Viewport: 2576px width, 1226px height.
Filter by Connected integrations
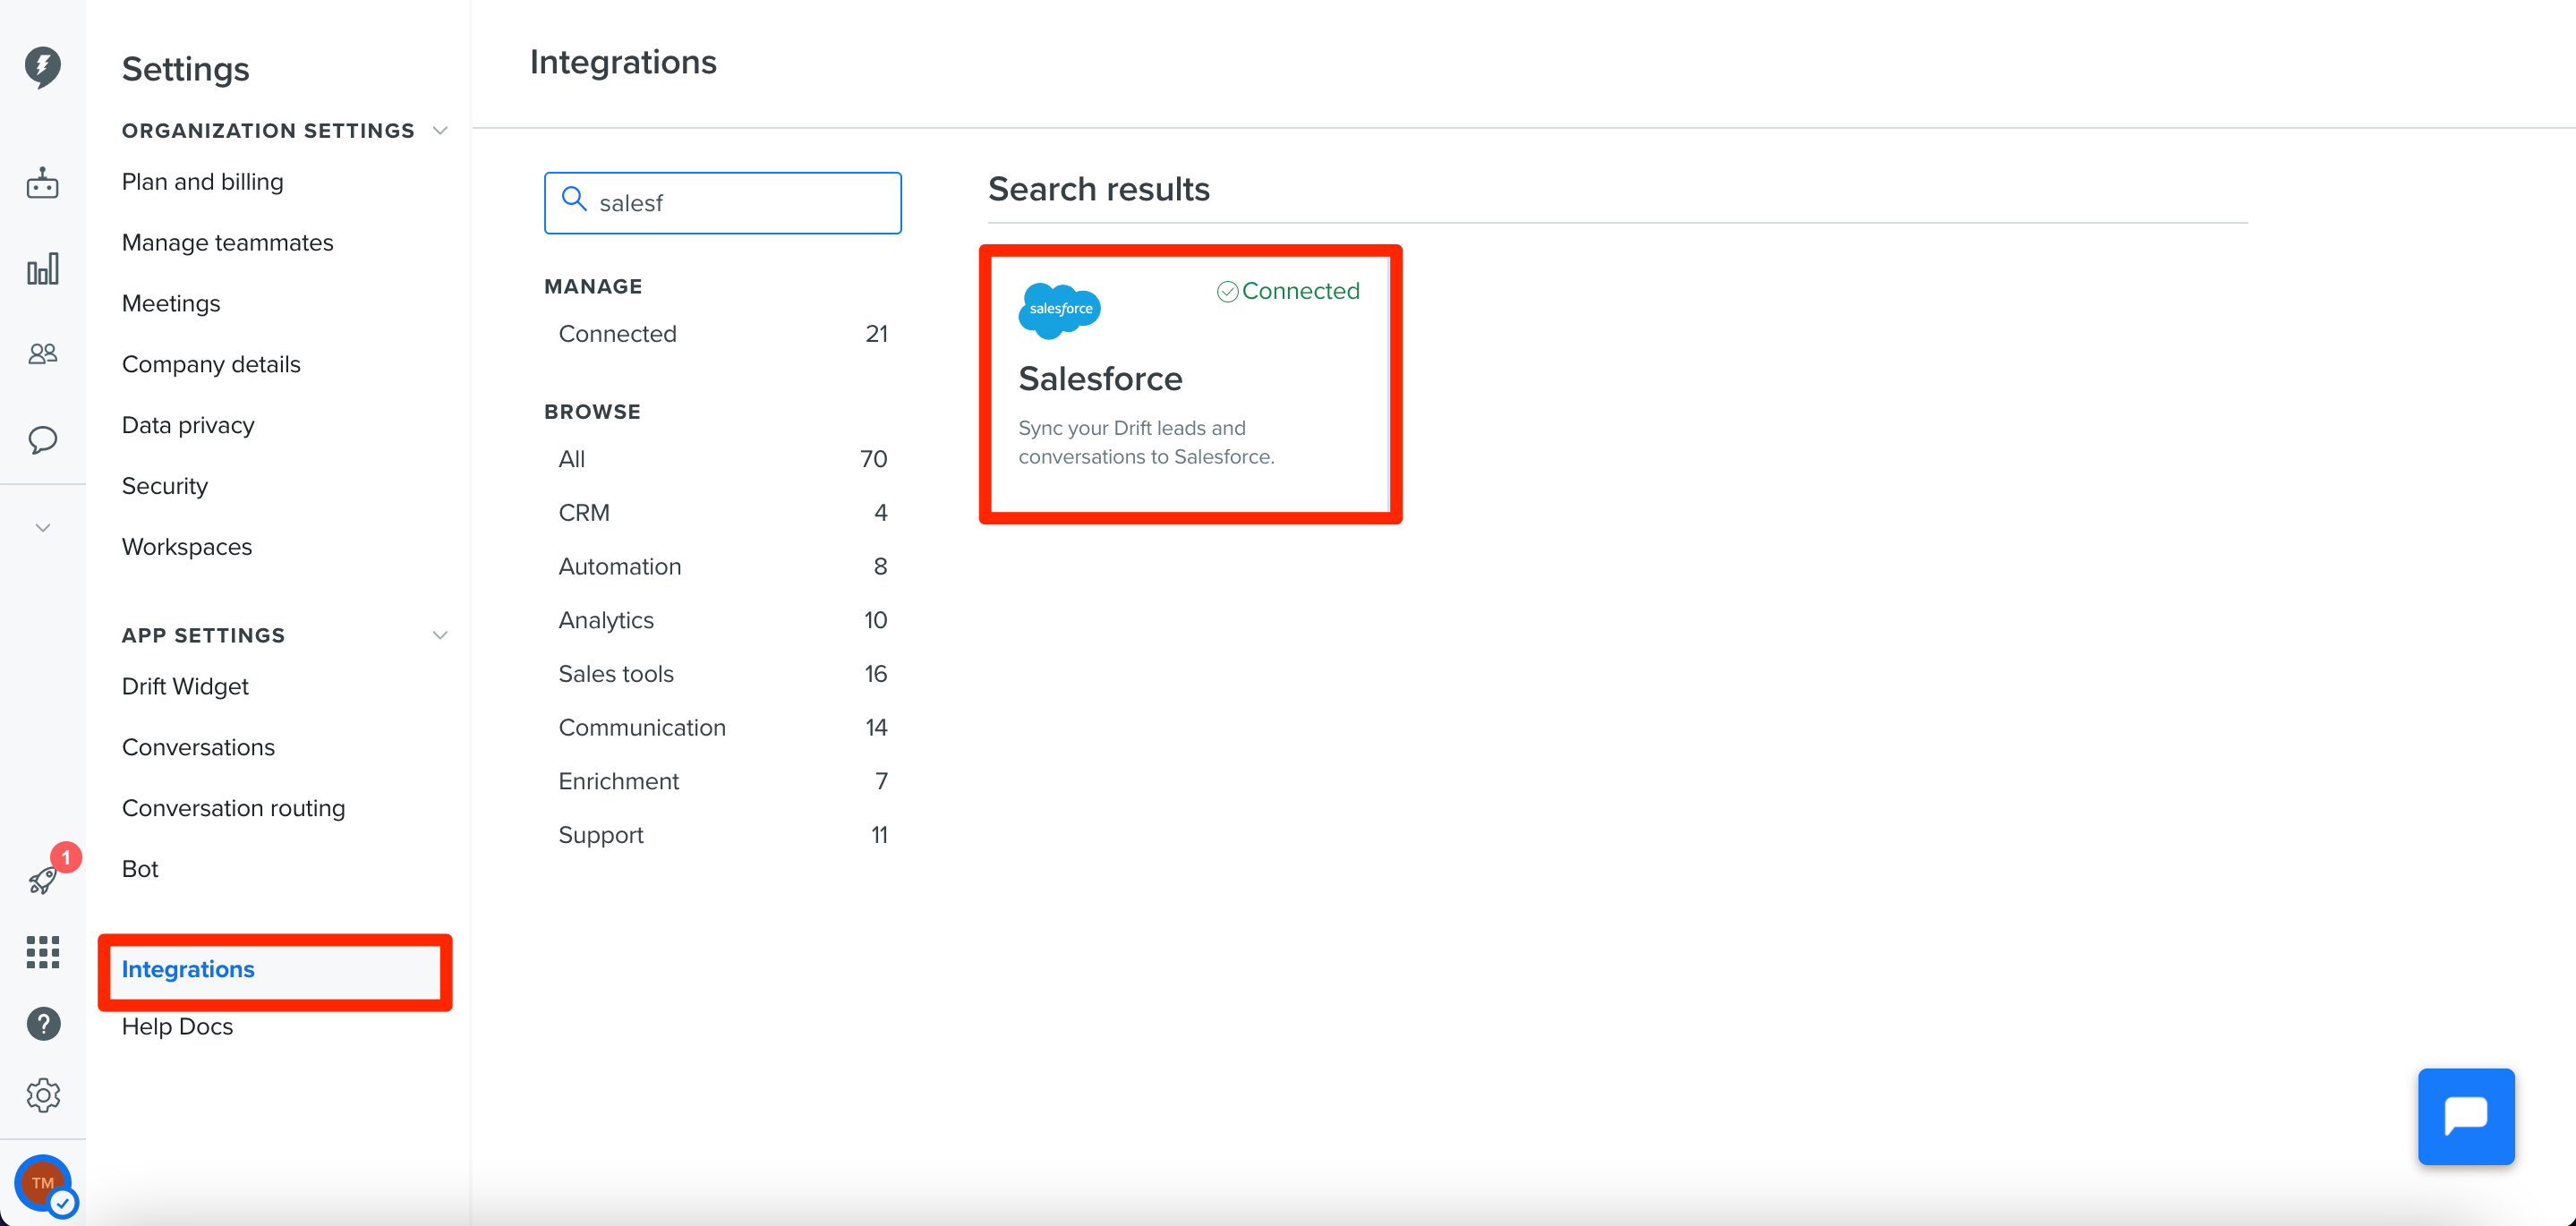(x=722, y=334)
